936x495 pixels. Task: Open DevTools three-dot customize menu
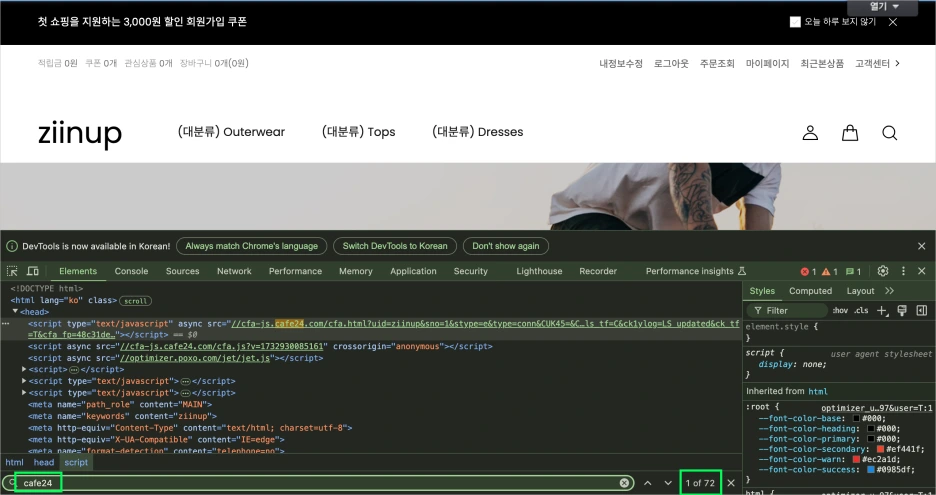pyautogui.click(x=903, y=271)
